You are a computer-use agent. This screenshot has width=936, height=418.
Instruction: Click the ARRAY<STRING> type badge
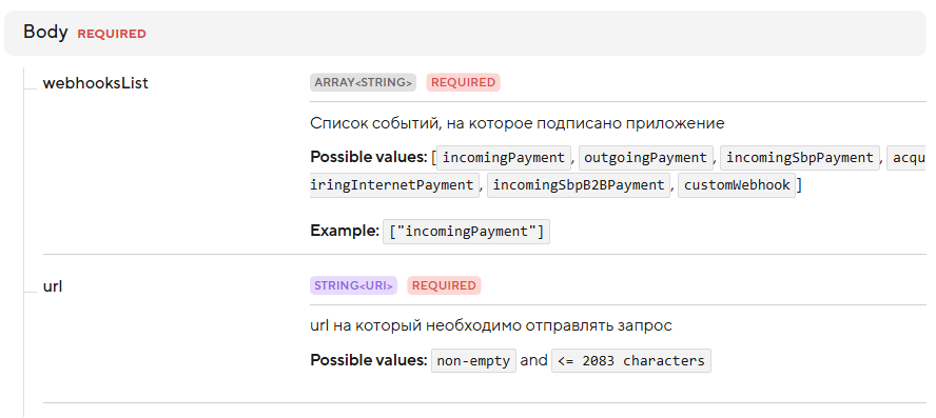coord(363,82)
